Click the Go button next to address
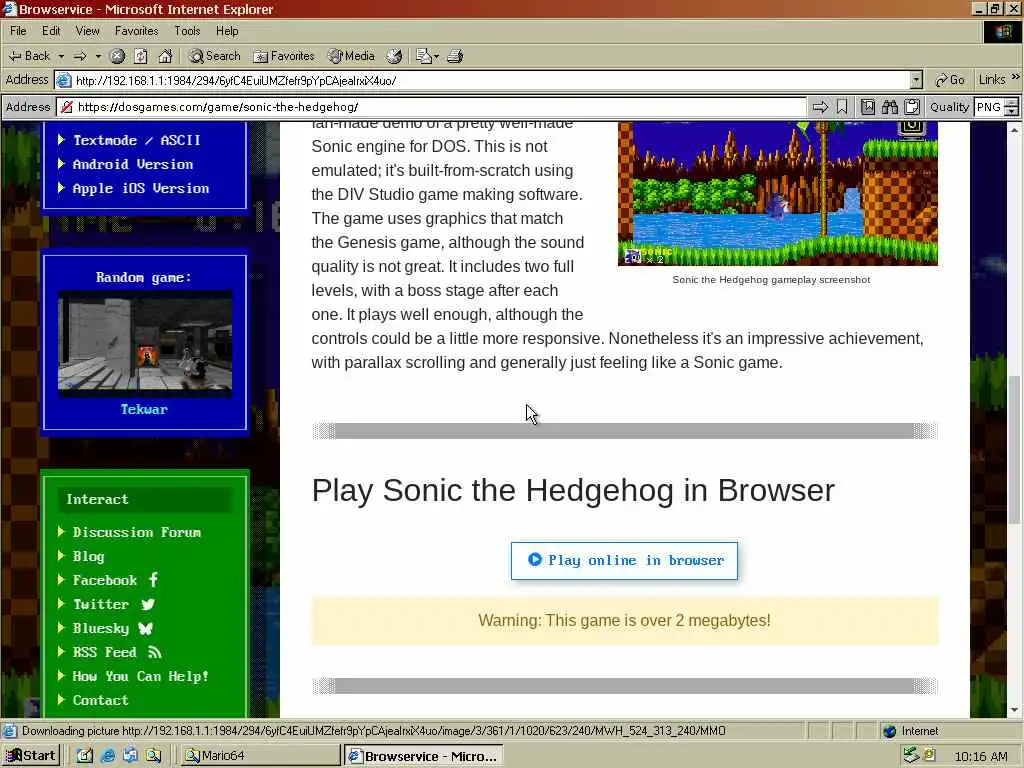 point(950,80)
